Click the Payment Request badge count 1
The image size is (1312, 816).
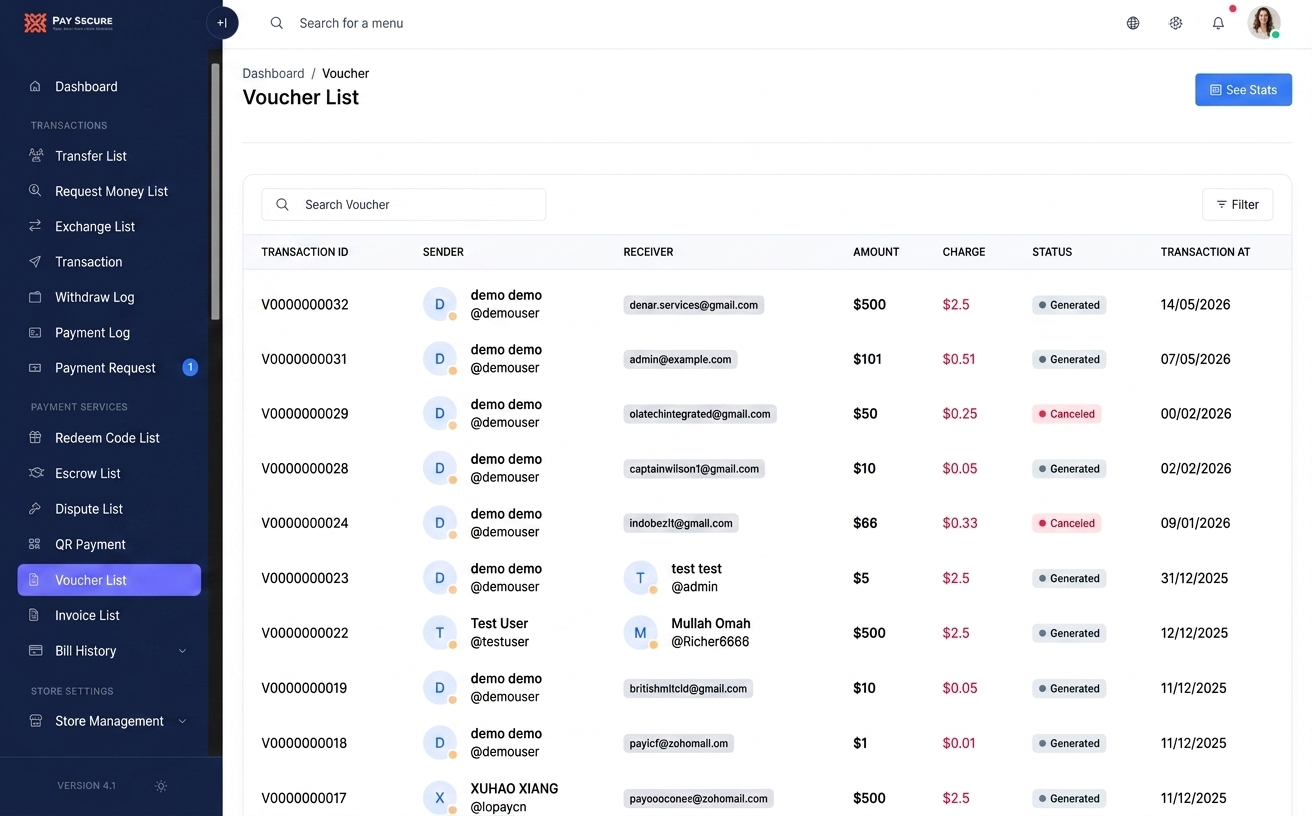(190, 368)
